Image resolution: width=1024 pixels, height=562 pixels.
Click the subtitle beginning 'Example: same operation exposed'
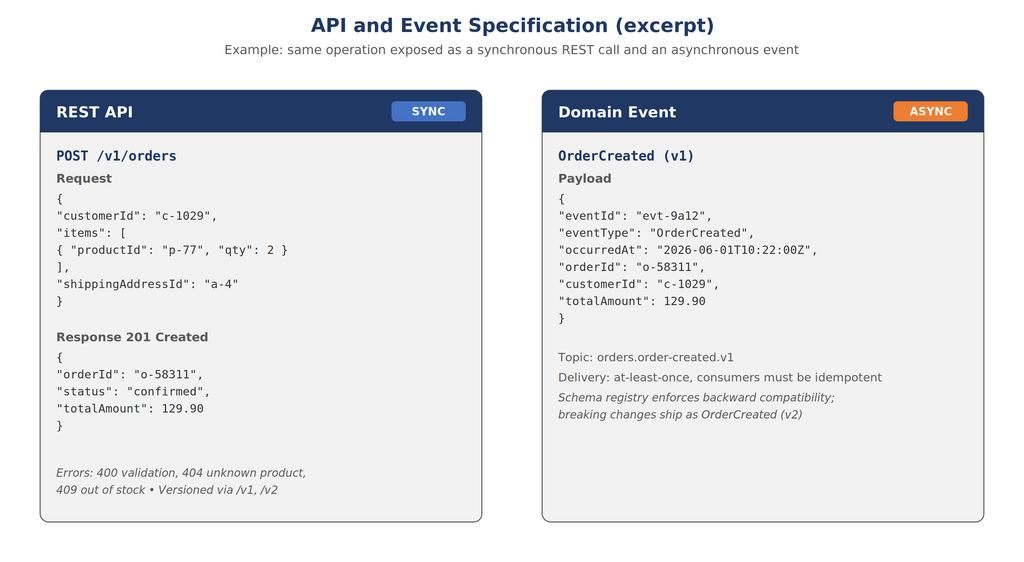511,50
